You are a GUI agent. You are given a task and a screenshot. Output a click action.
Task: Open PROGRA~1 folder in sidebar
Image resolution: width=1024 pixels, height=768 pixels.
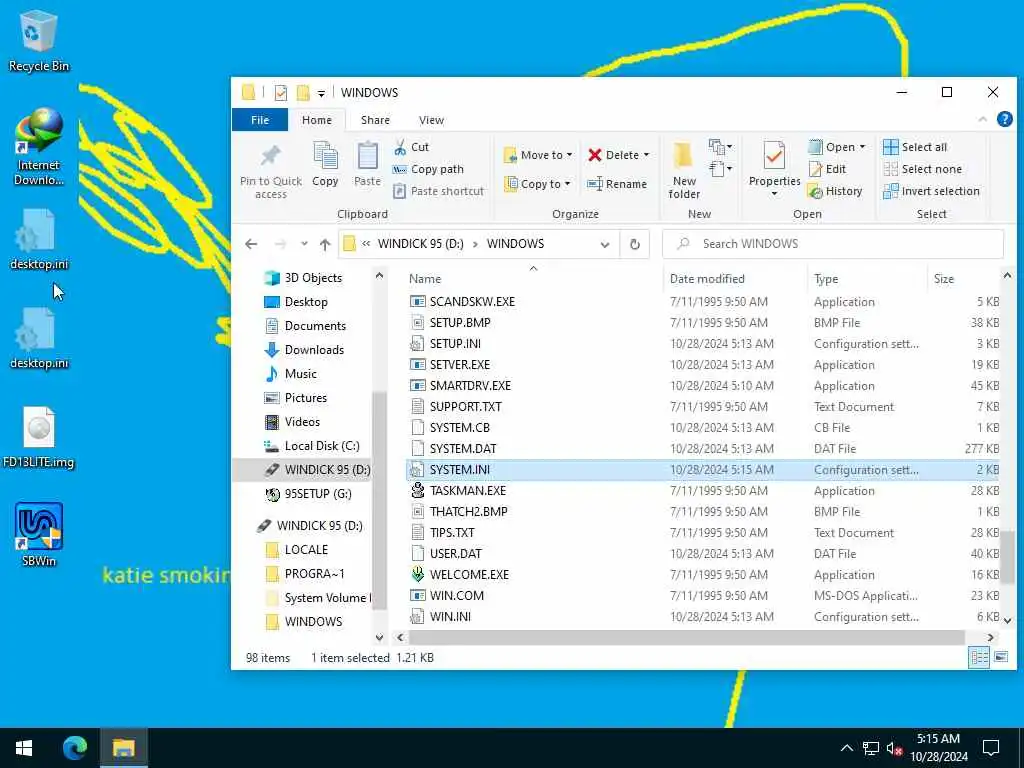pos(306,574)
